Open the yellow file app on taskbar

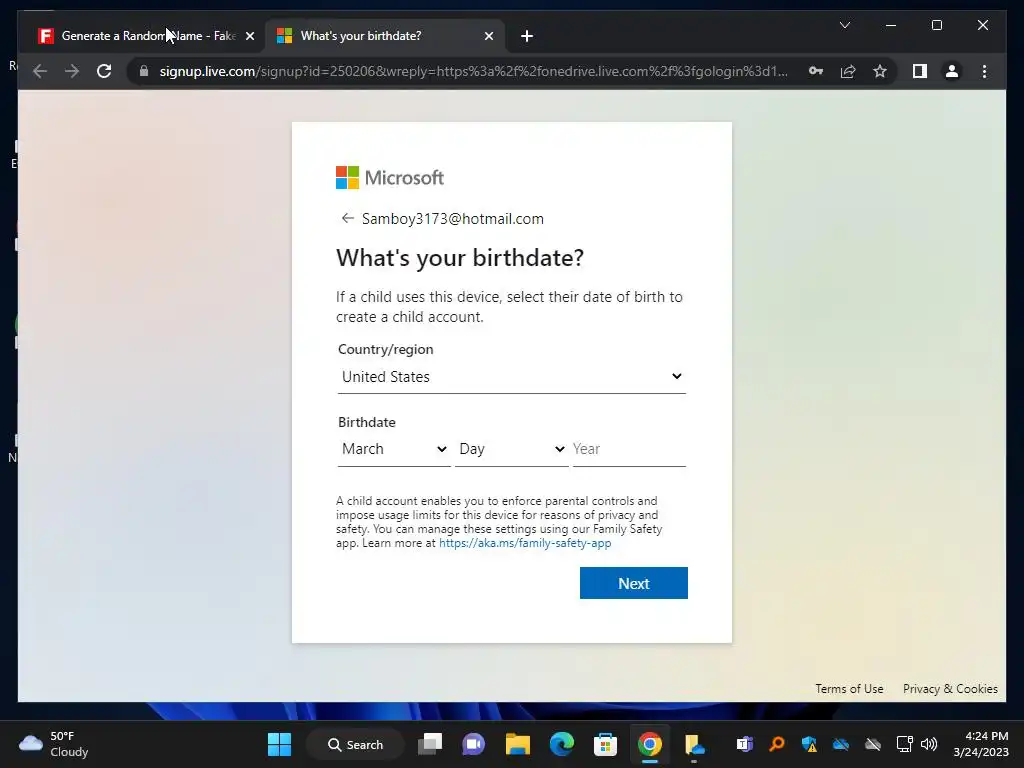pyautogui.click(x=694, y=744)
